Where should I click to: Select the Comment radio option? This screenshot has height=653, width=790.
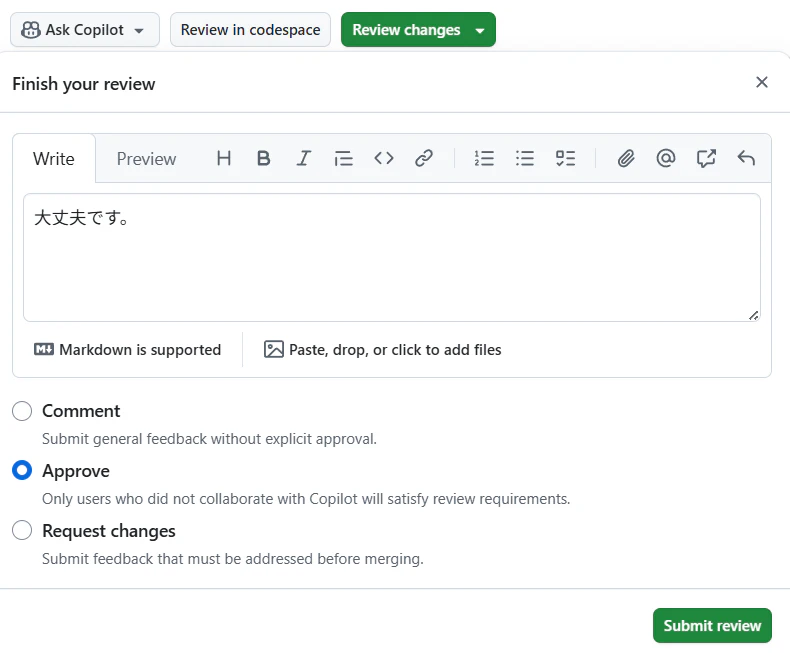click(22, 411)
